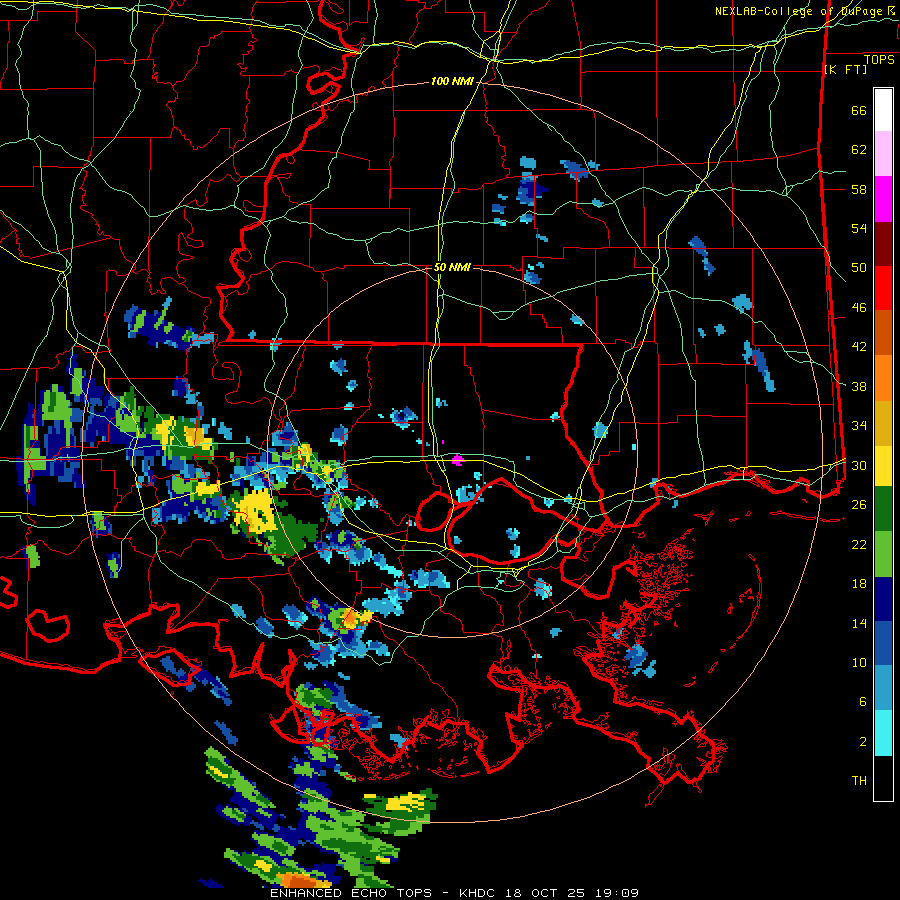The image size is (900, 900).
Task: Click the 100 NMI range ring label
Action: [x=452, y=82]
